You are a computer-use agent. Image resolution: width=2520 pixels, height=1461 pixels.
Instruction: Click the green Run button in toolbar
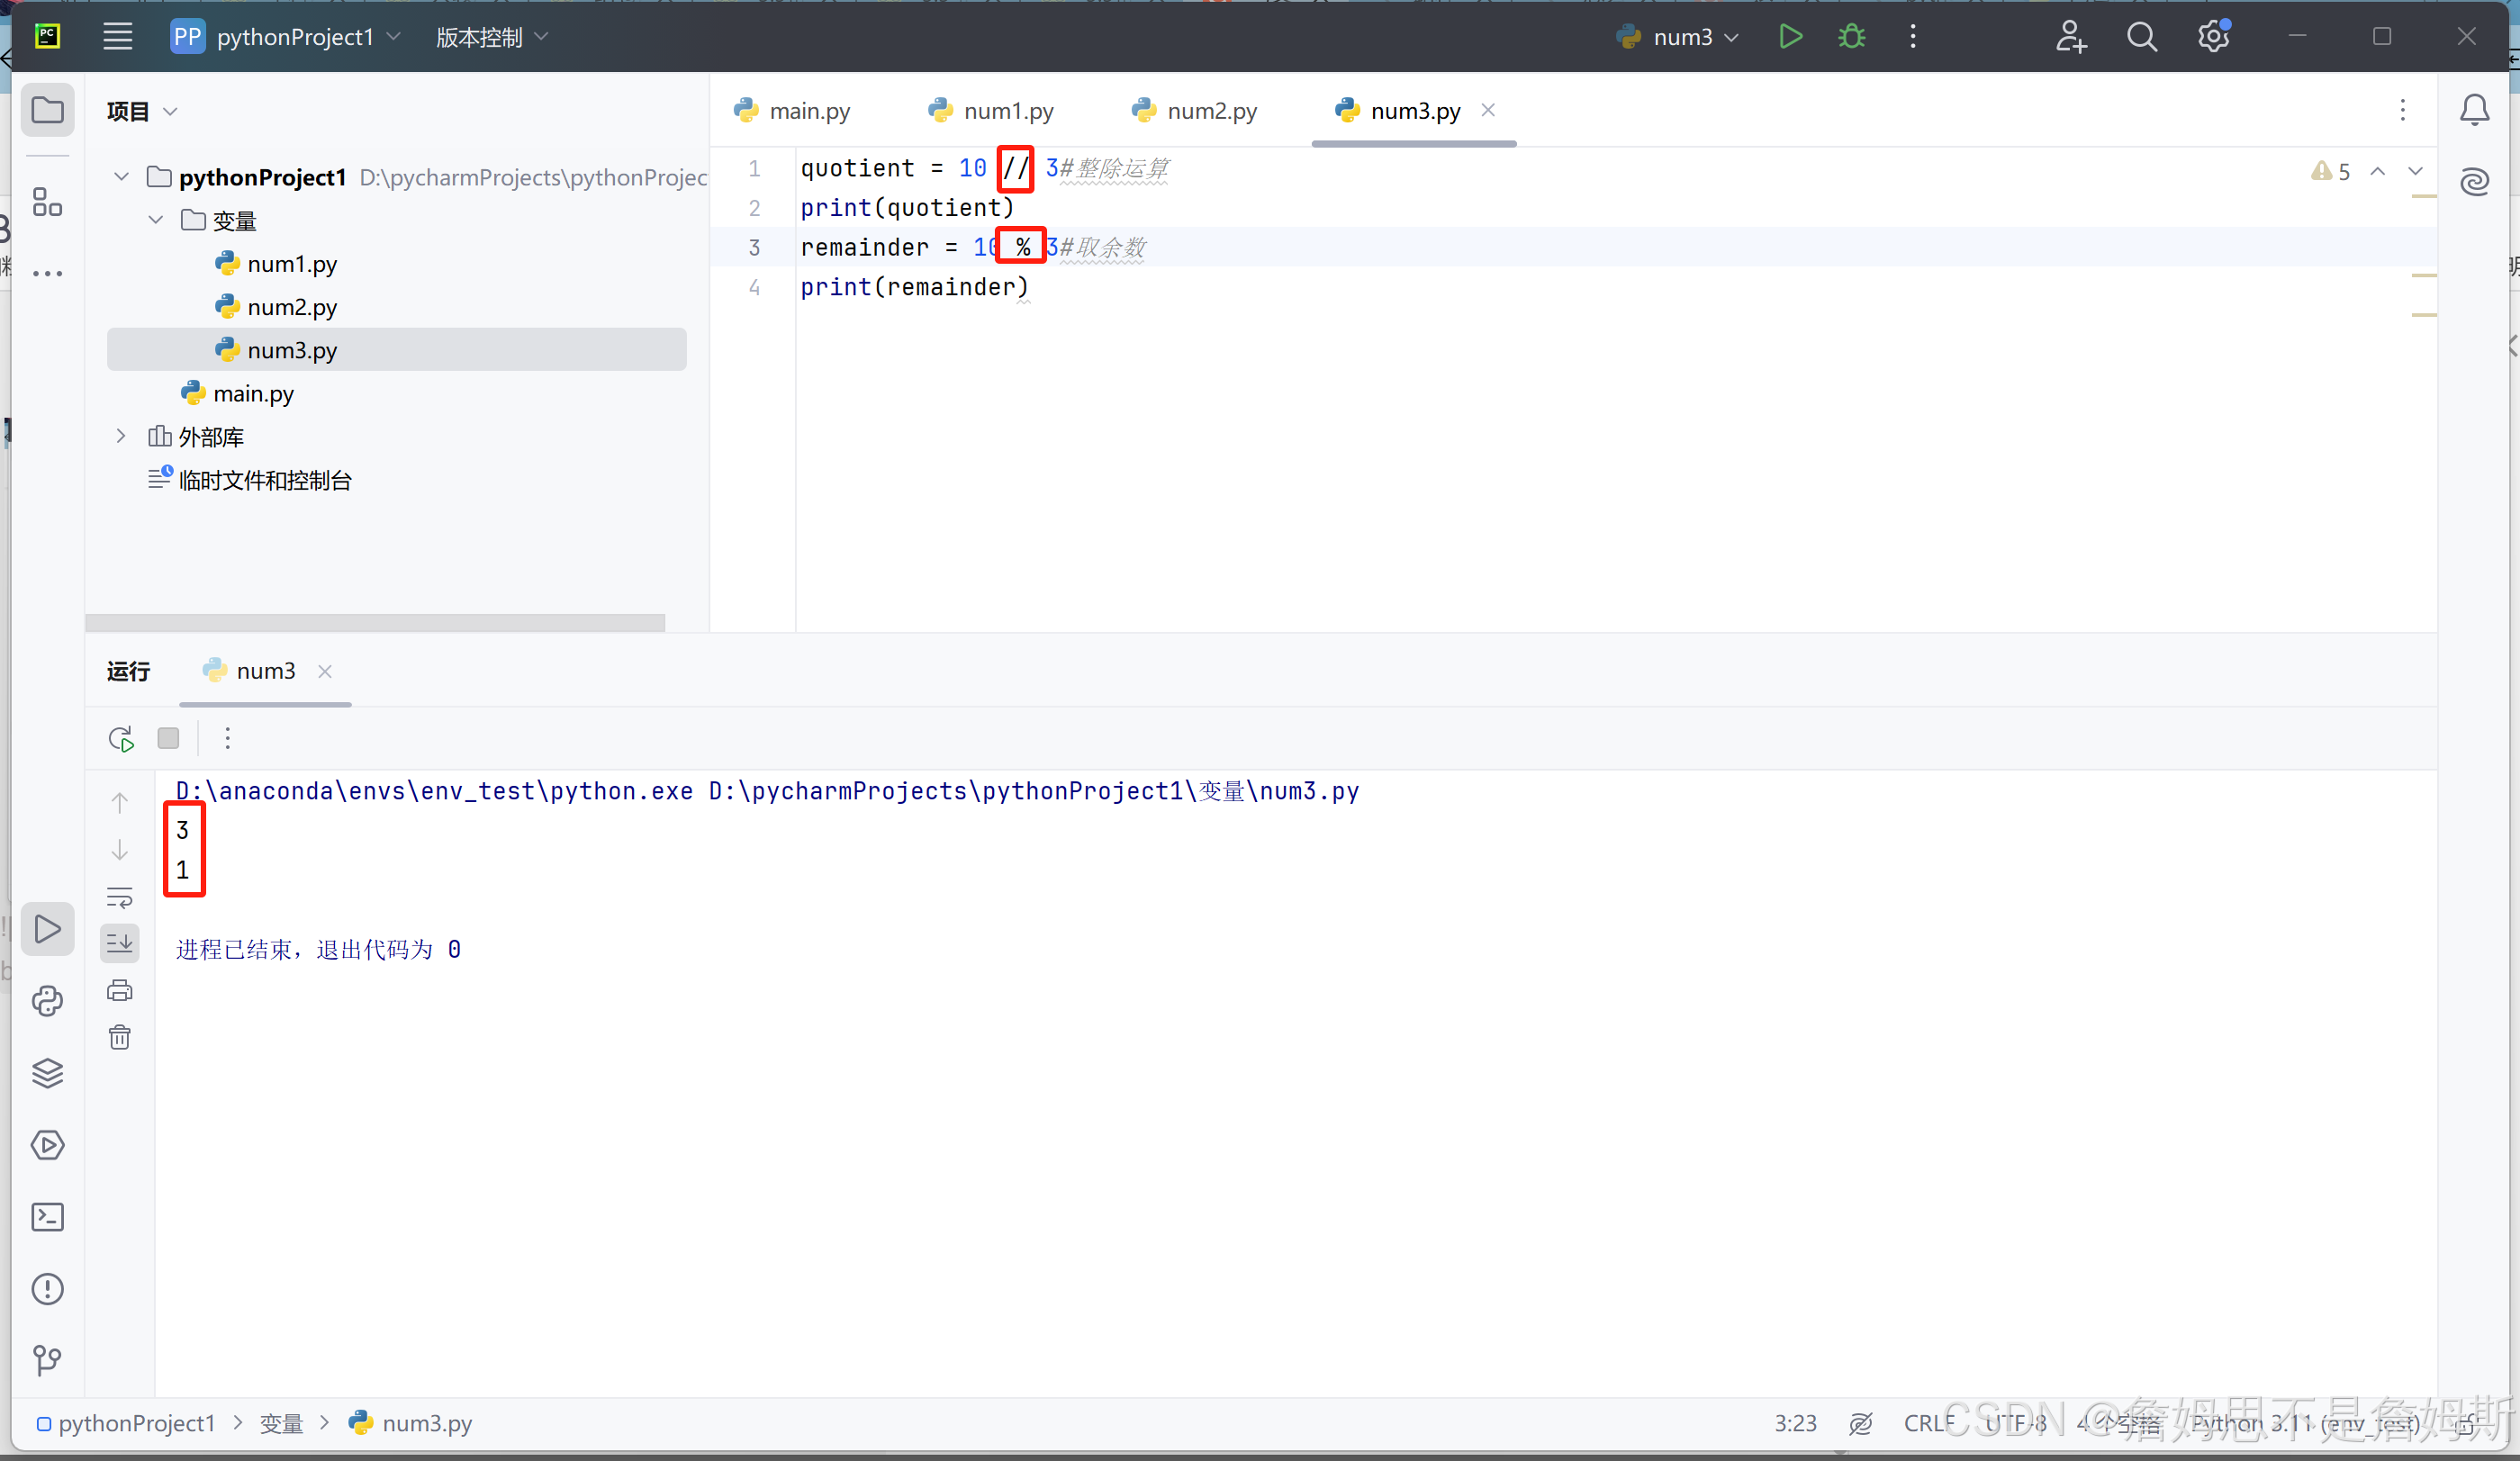click(x=1790, y=37)
